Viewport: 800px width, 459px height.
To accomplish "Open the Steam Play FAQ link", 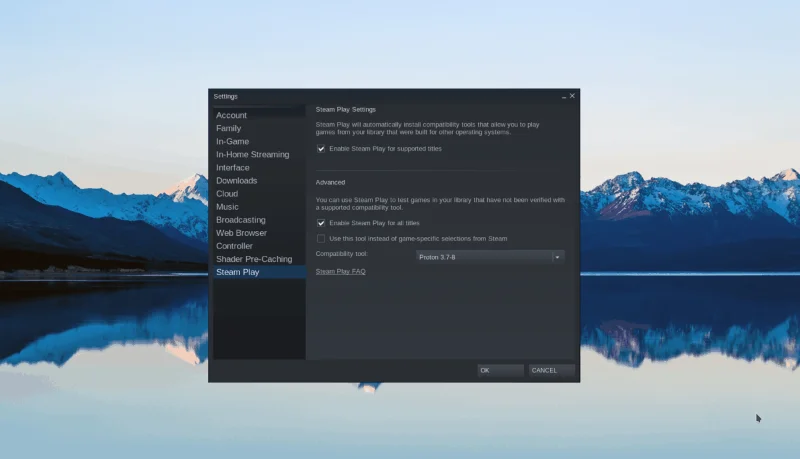I will (340, 271).
